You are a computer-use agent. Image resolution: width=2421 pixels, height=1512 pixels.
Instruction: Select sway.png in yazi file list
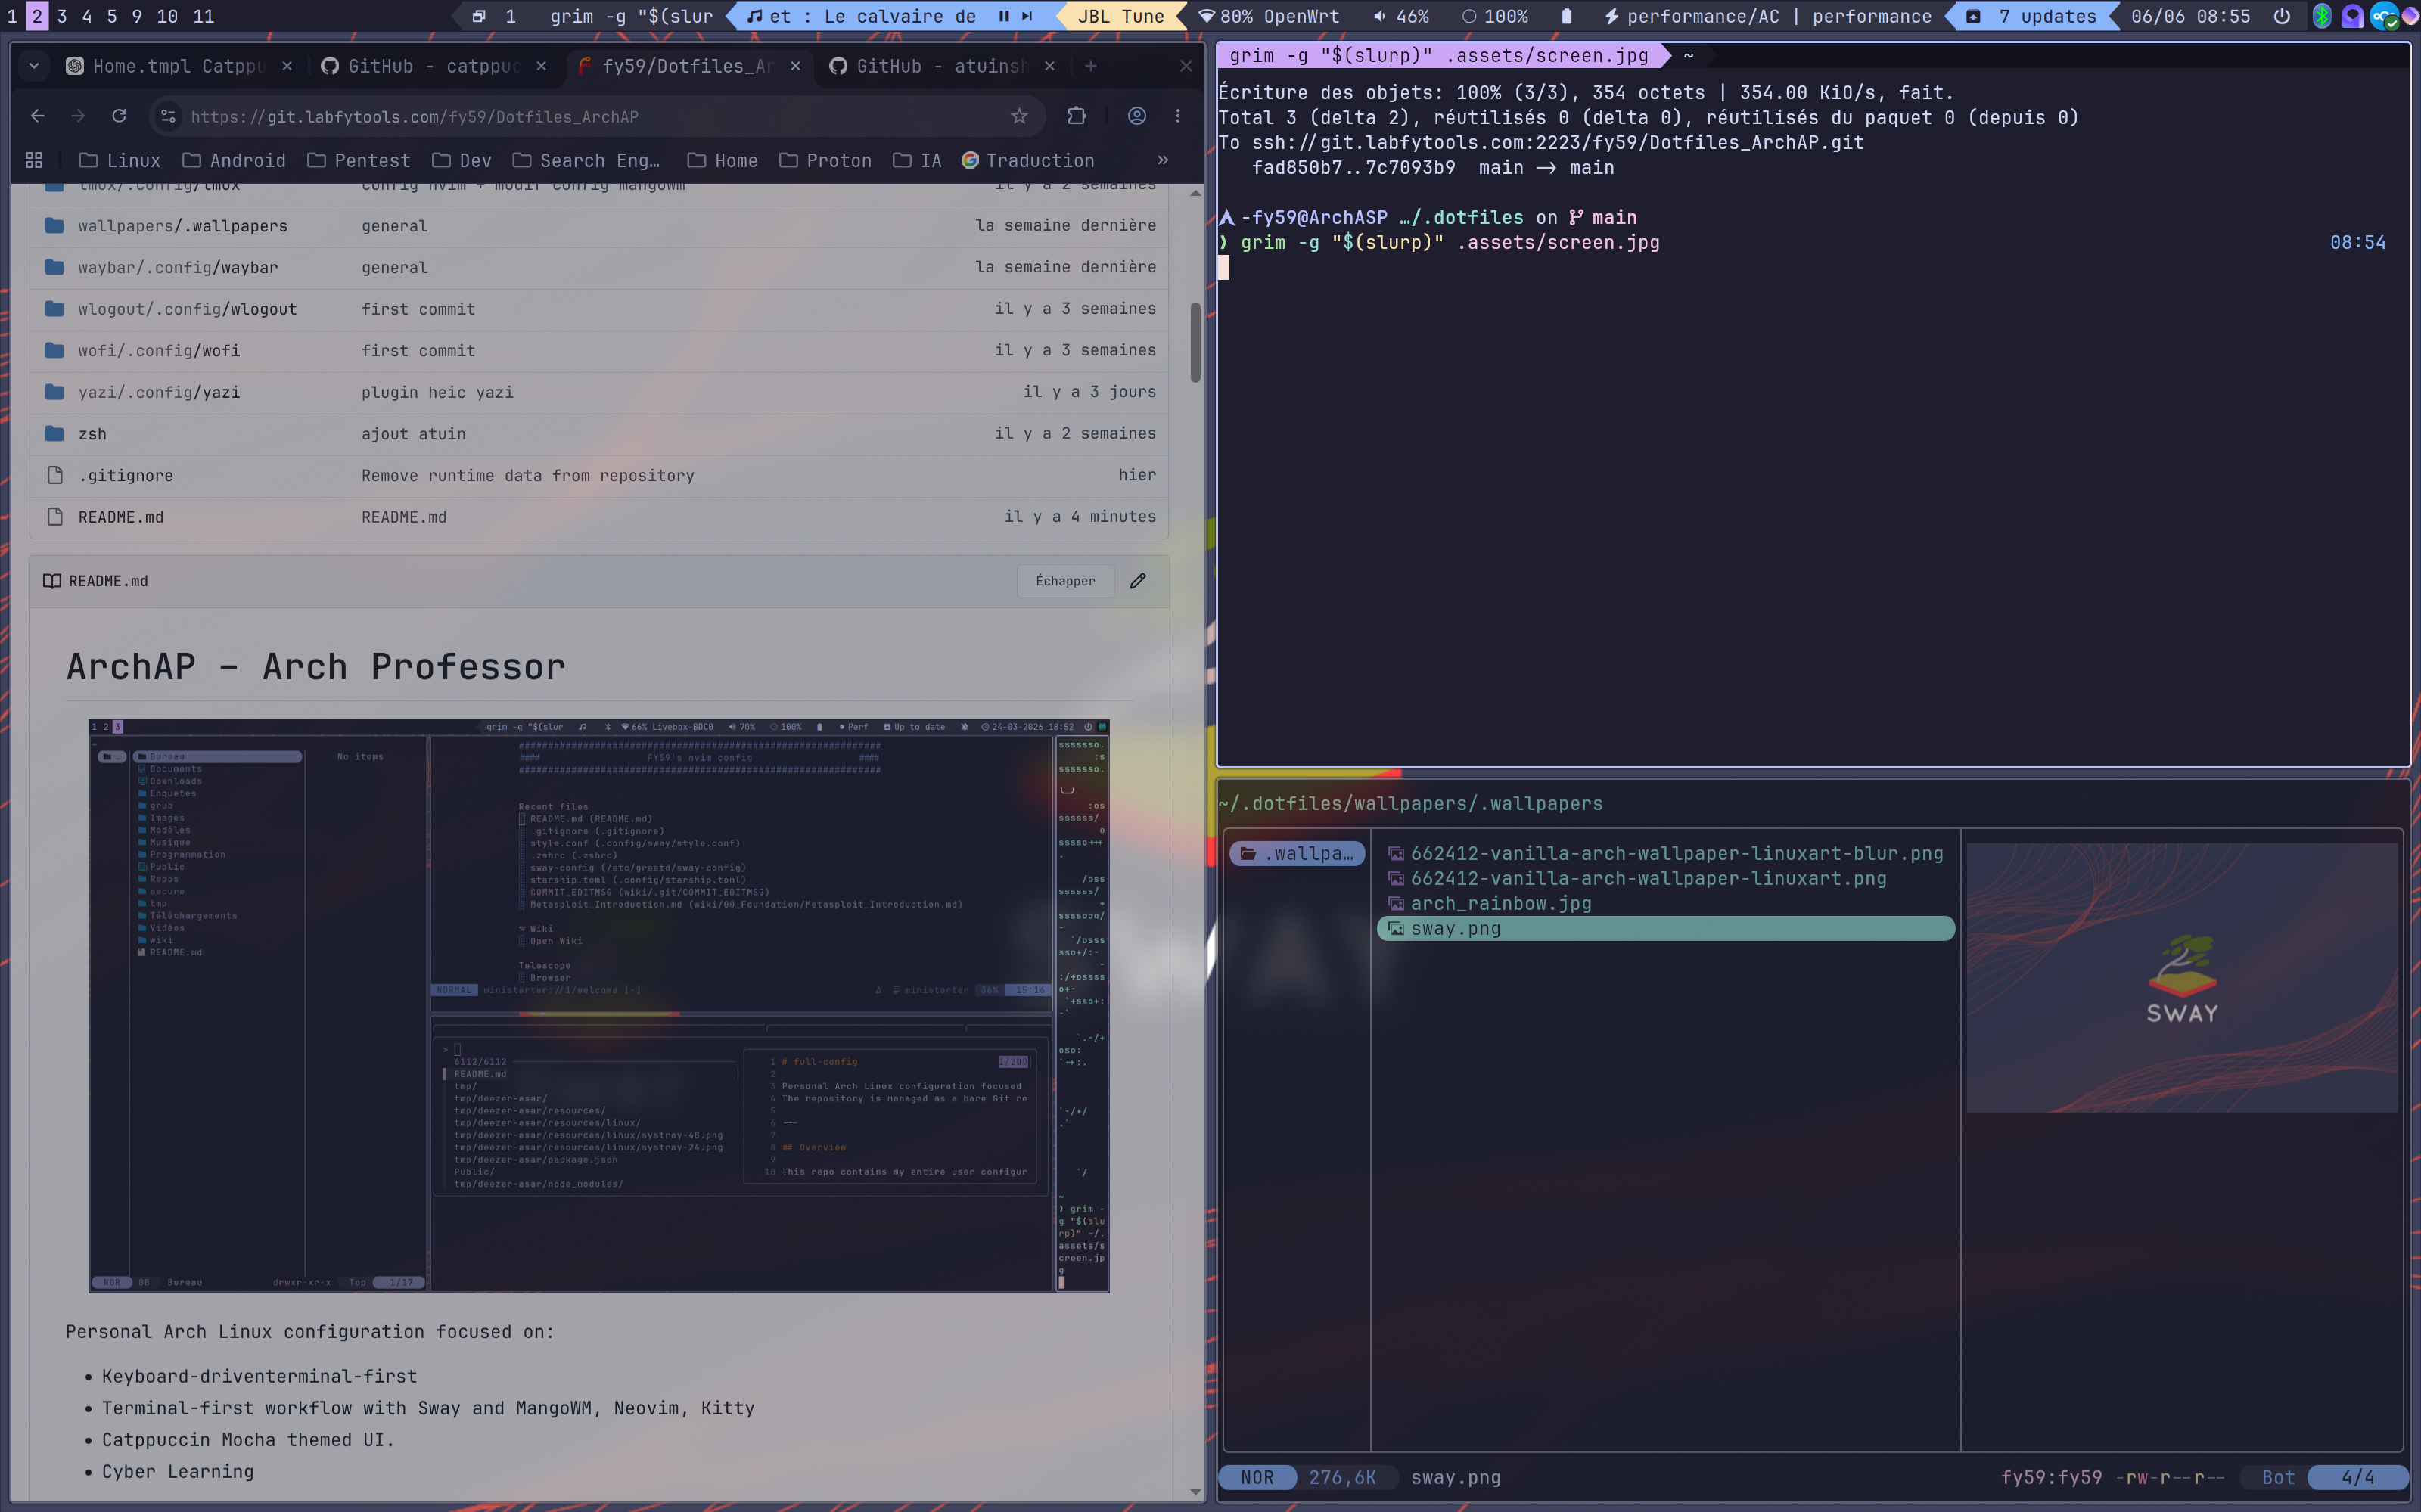coord(1666,928)
